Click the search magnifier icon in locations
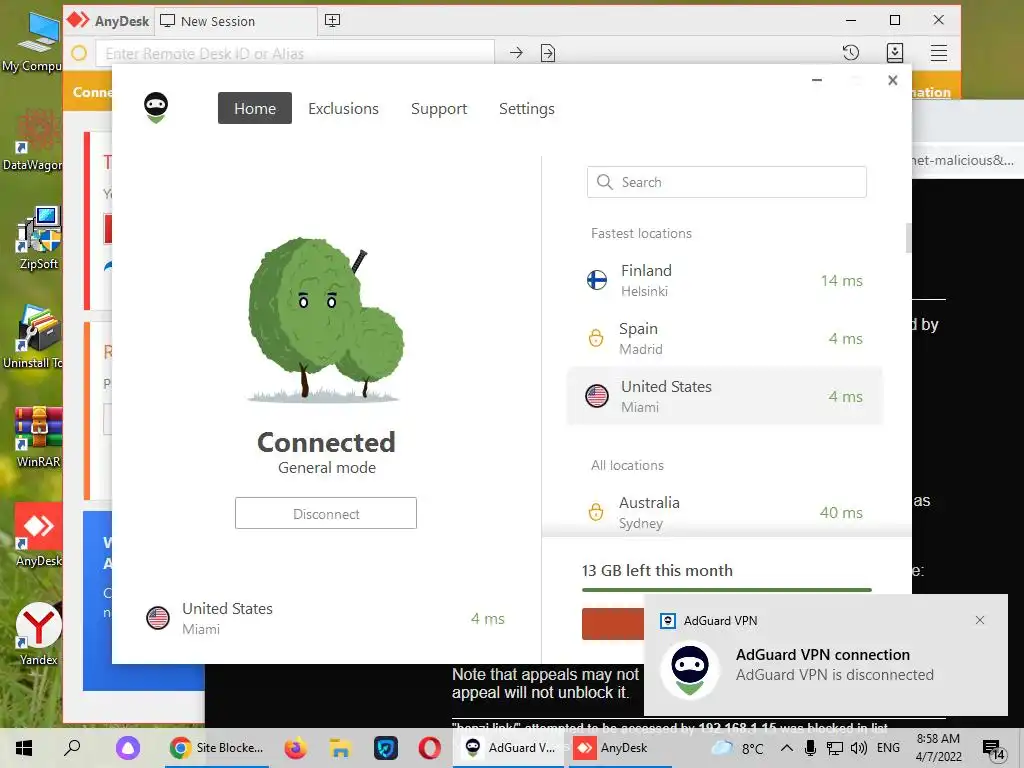Viewport: 1024px width, 768px height. (x=605, y=182)
